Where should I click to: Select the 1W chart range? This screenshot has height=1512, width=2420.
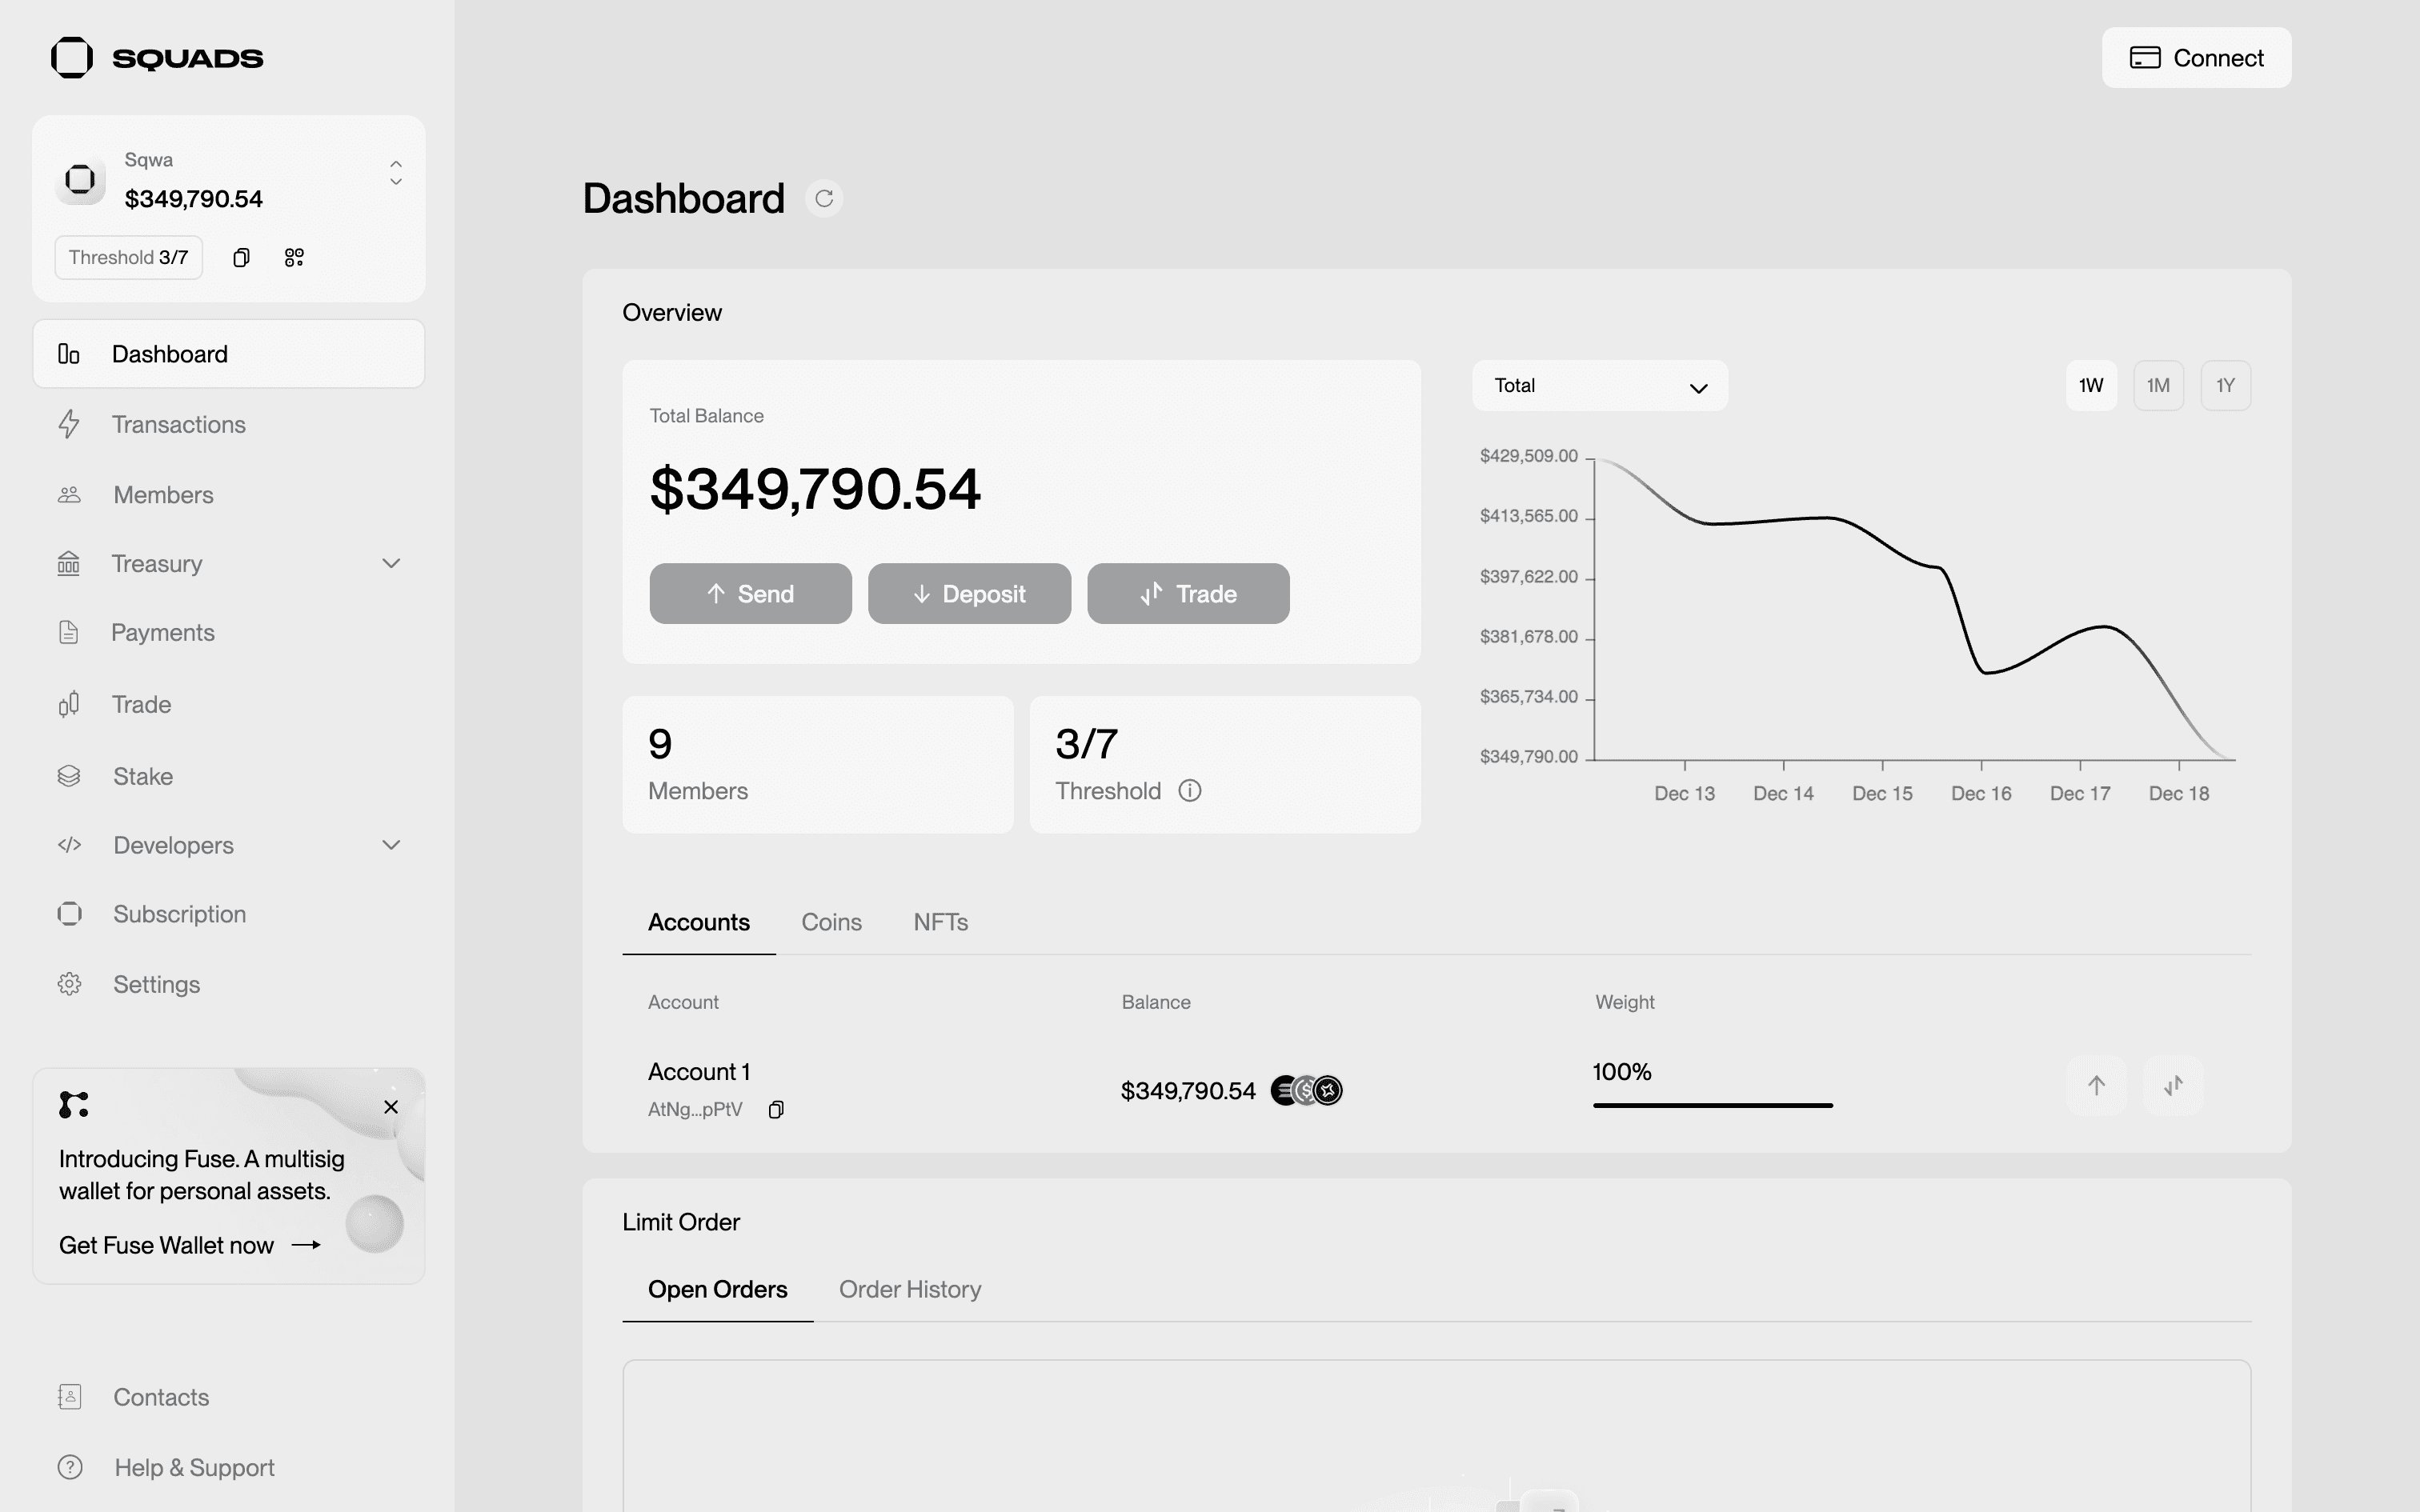click(x=2091, y=386)
